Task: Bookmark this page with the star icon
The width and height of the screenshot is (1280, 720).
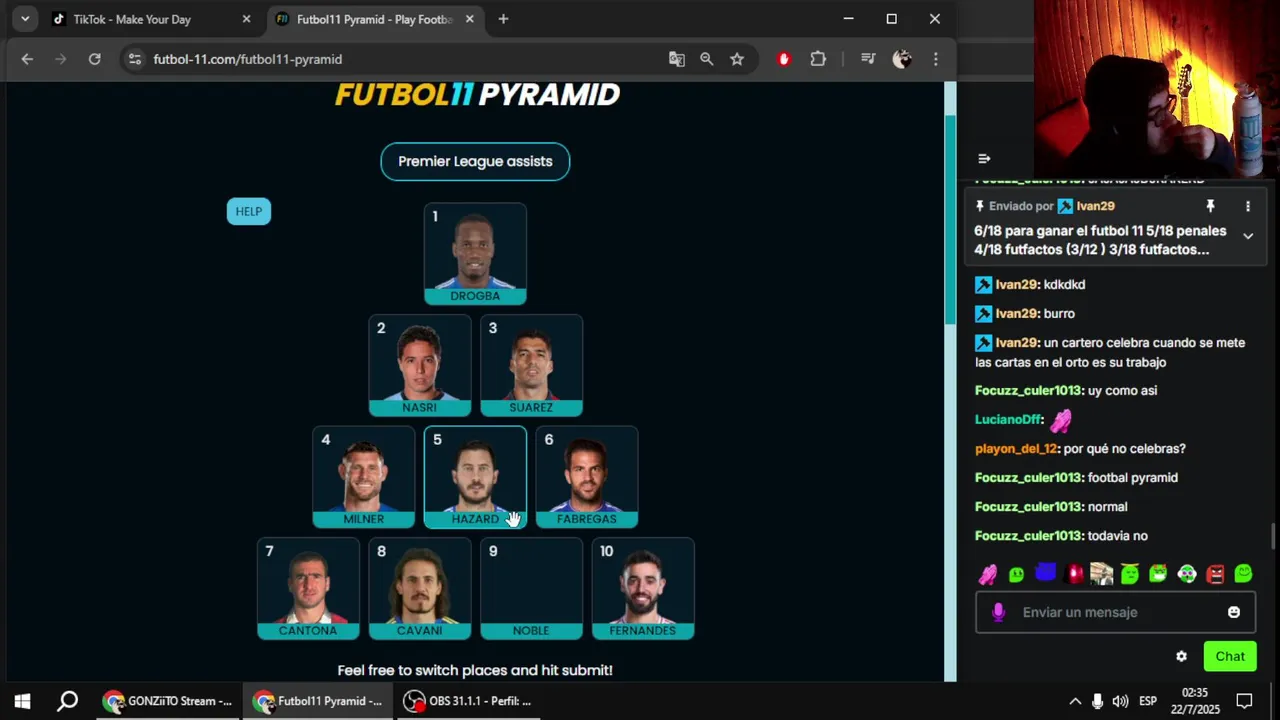Action: [x=737, y=59]
